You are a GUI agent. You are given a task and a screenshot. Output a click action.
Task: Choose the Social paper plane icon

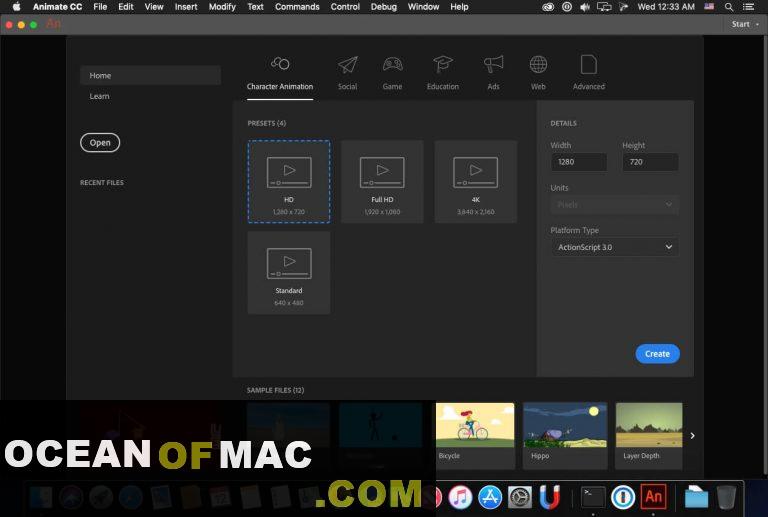pyautogui.click(x=347, y=64)
